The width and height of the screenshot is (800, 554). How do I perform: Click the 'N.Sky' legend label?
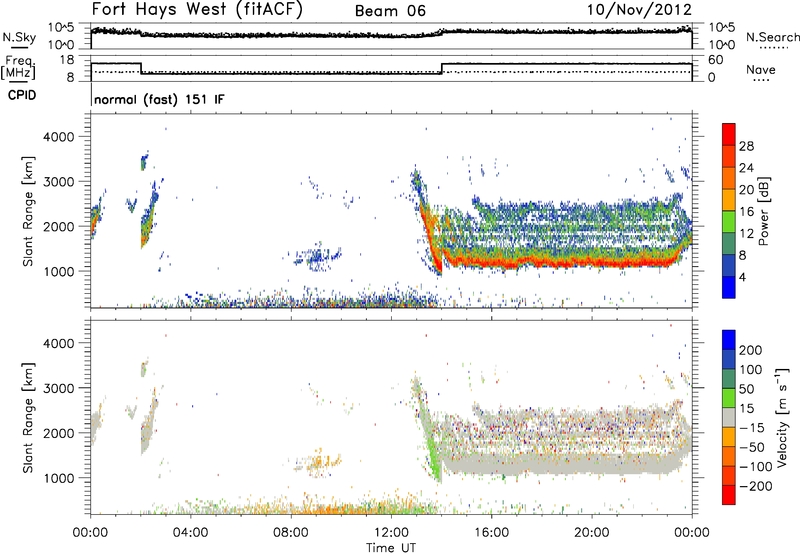tap(19, 37)
